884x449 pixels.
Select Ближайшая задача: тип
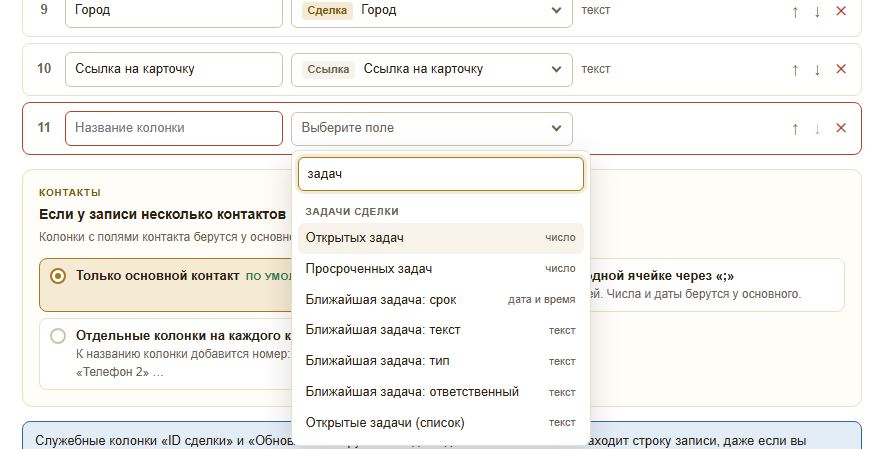coord(441,361)
